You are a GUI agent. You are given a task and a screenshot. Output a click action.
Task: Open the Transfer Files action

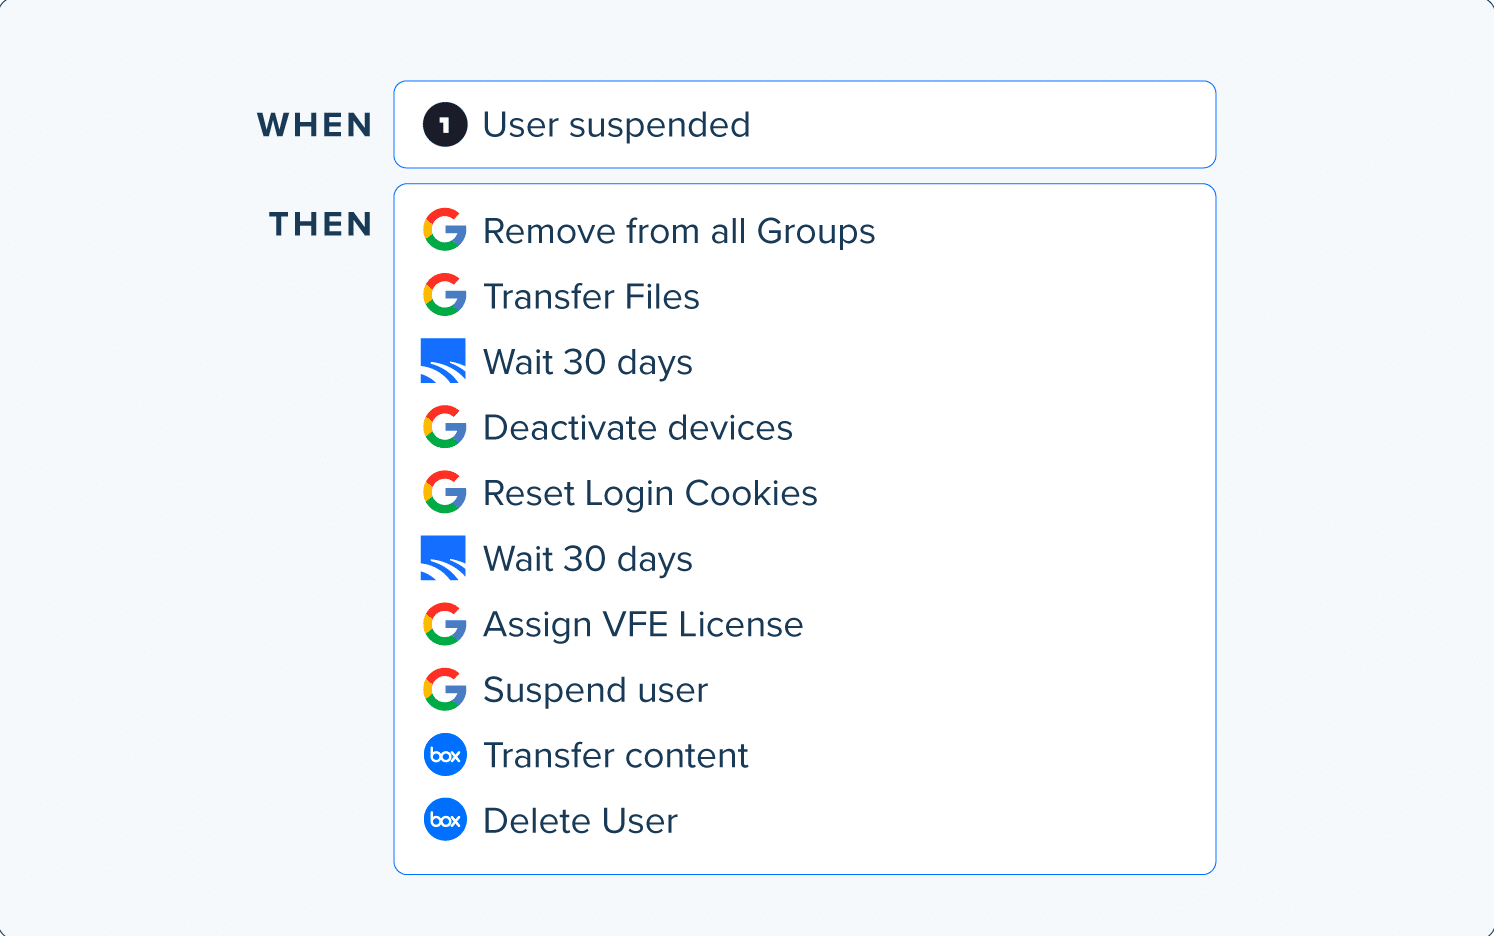[x=591, y=297]
